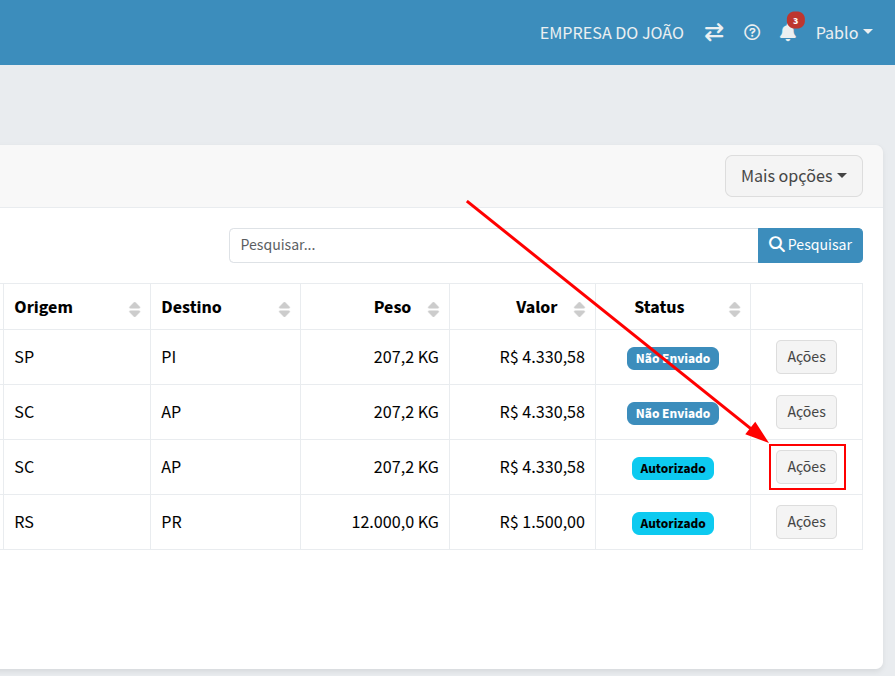Sort by Destino using sort arrows
Screen dimensions: 895x676
click(284, 309)
